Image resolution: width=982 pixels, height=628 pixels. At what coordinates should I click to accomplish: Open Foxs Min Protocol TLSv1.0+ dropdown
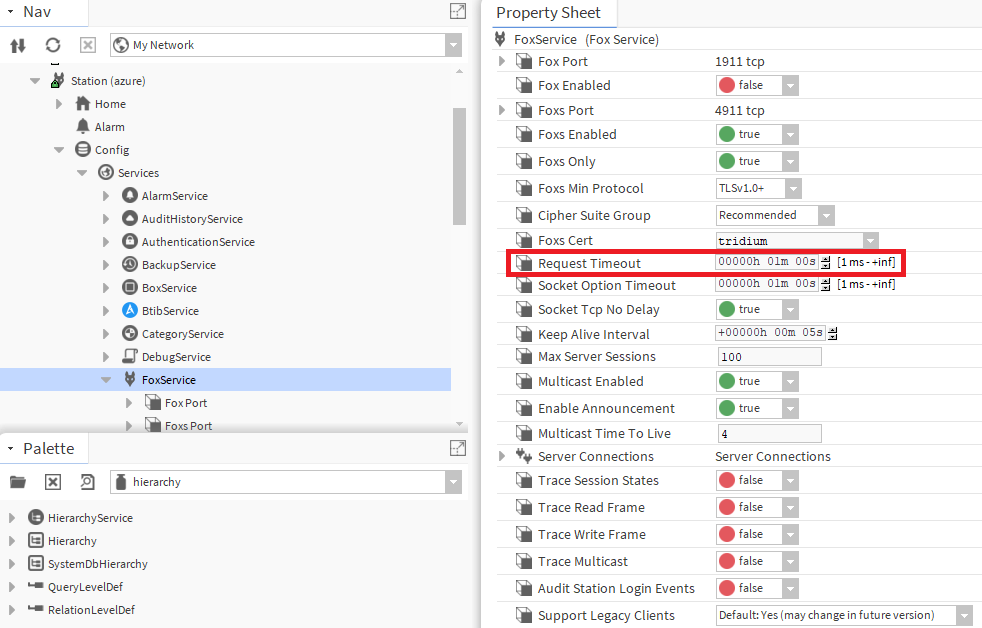[x=792, y=189]
